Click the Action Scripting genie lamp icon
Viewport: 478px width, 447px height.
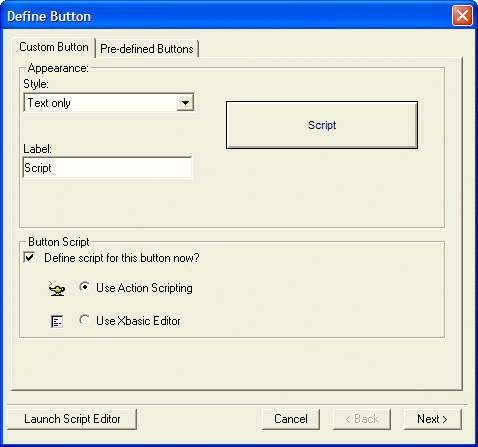[57, 289]
